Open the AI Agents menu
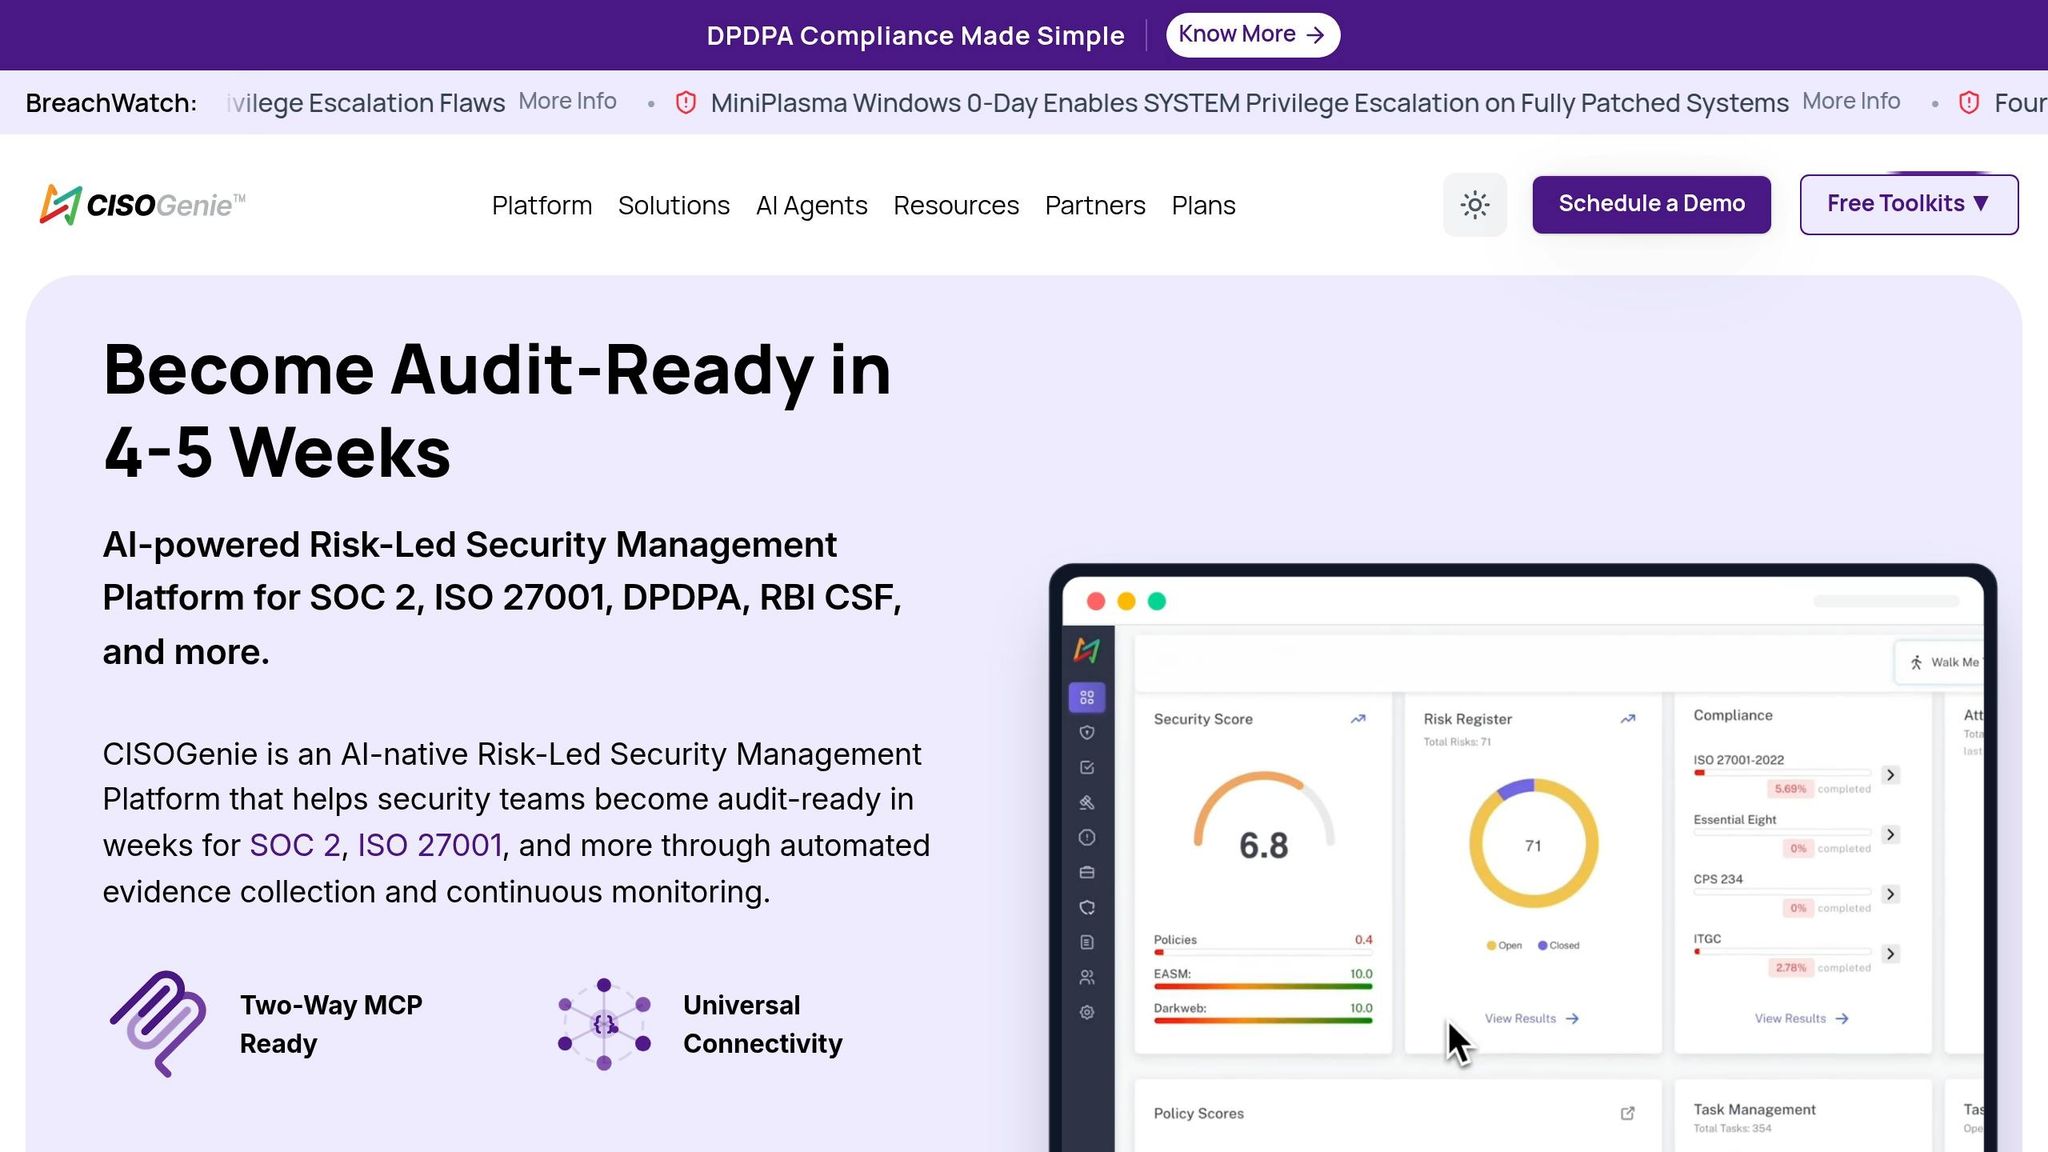The image size is (2048, 1152). (x=812, y=206)
